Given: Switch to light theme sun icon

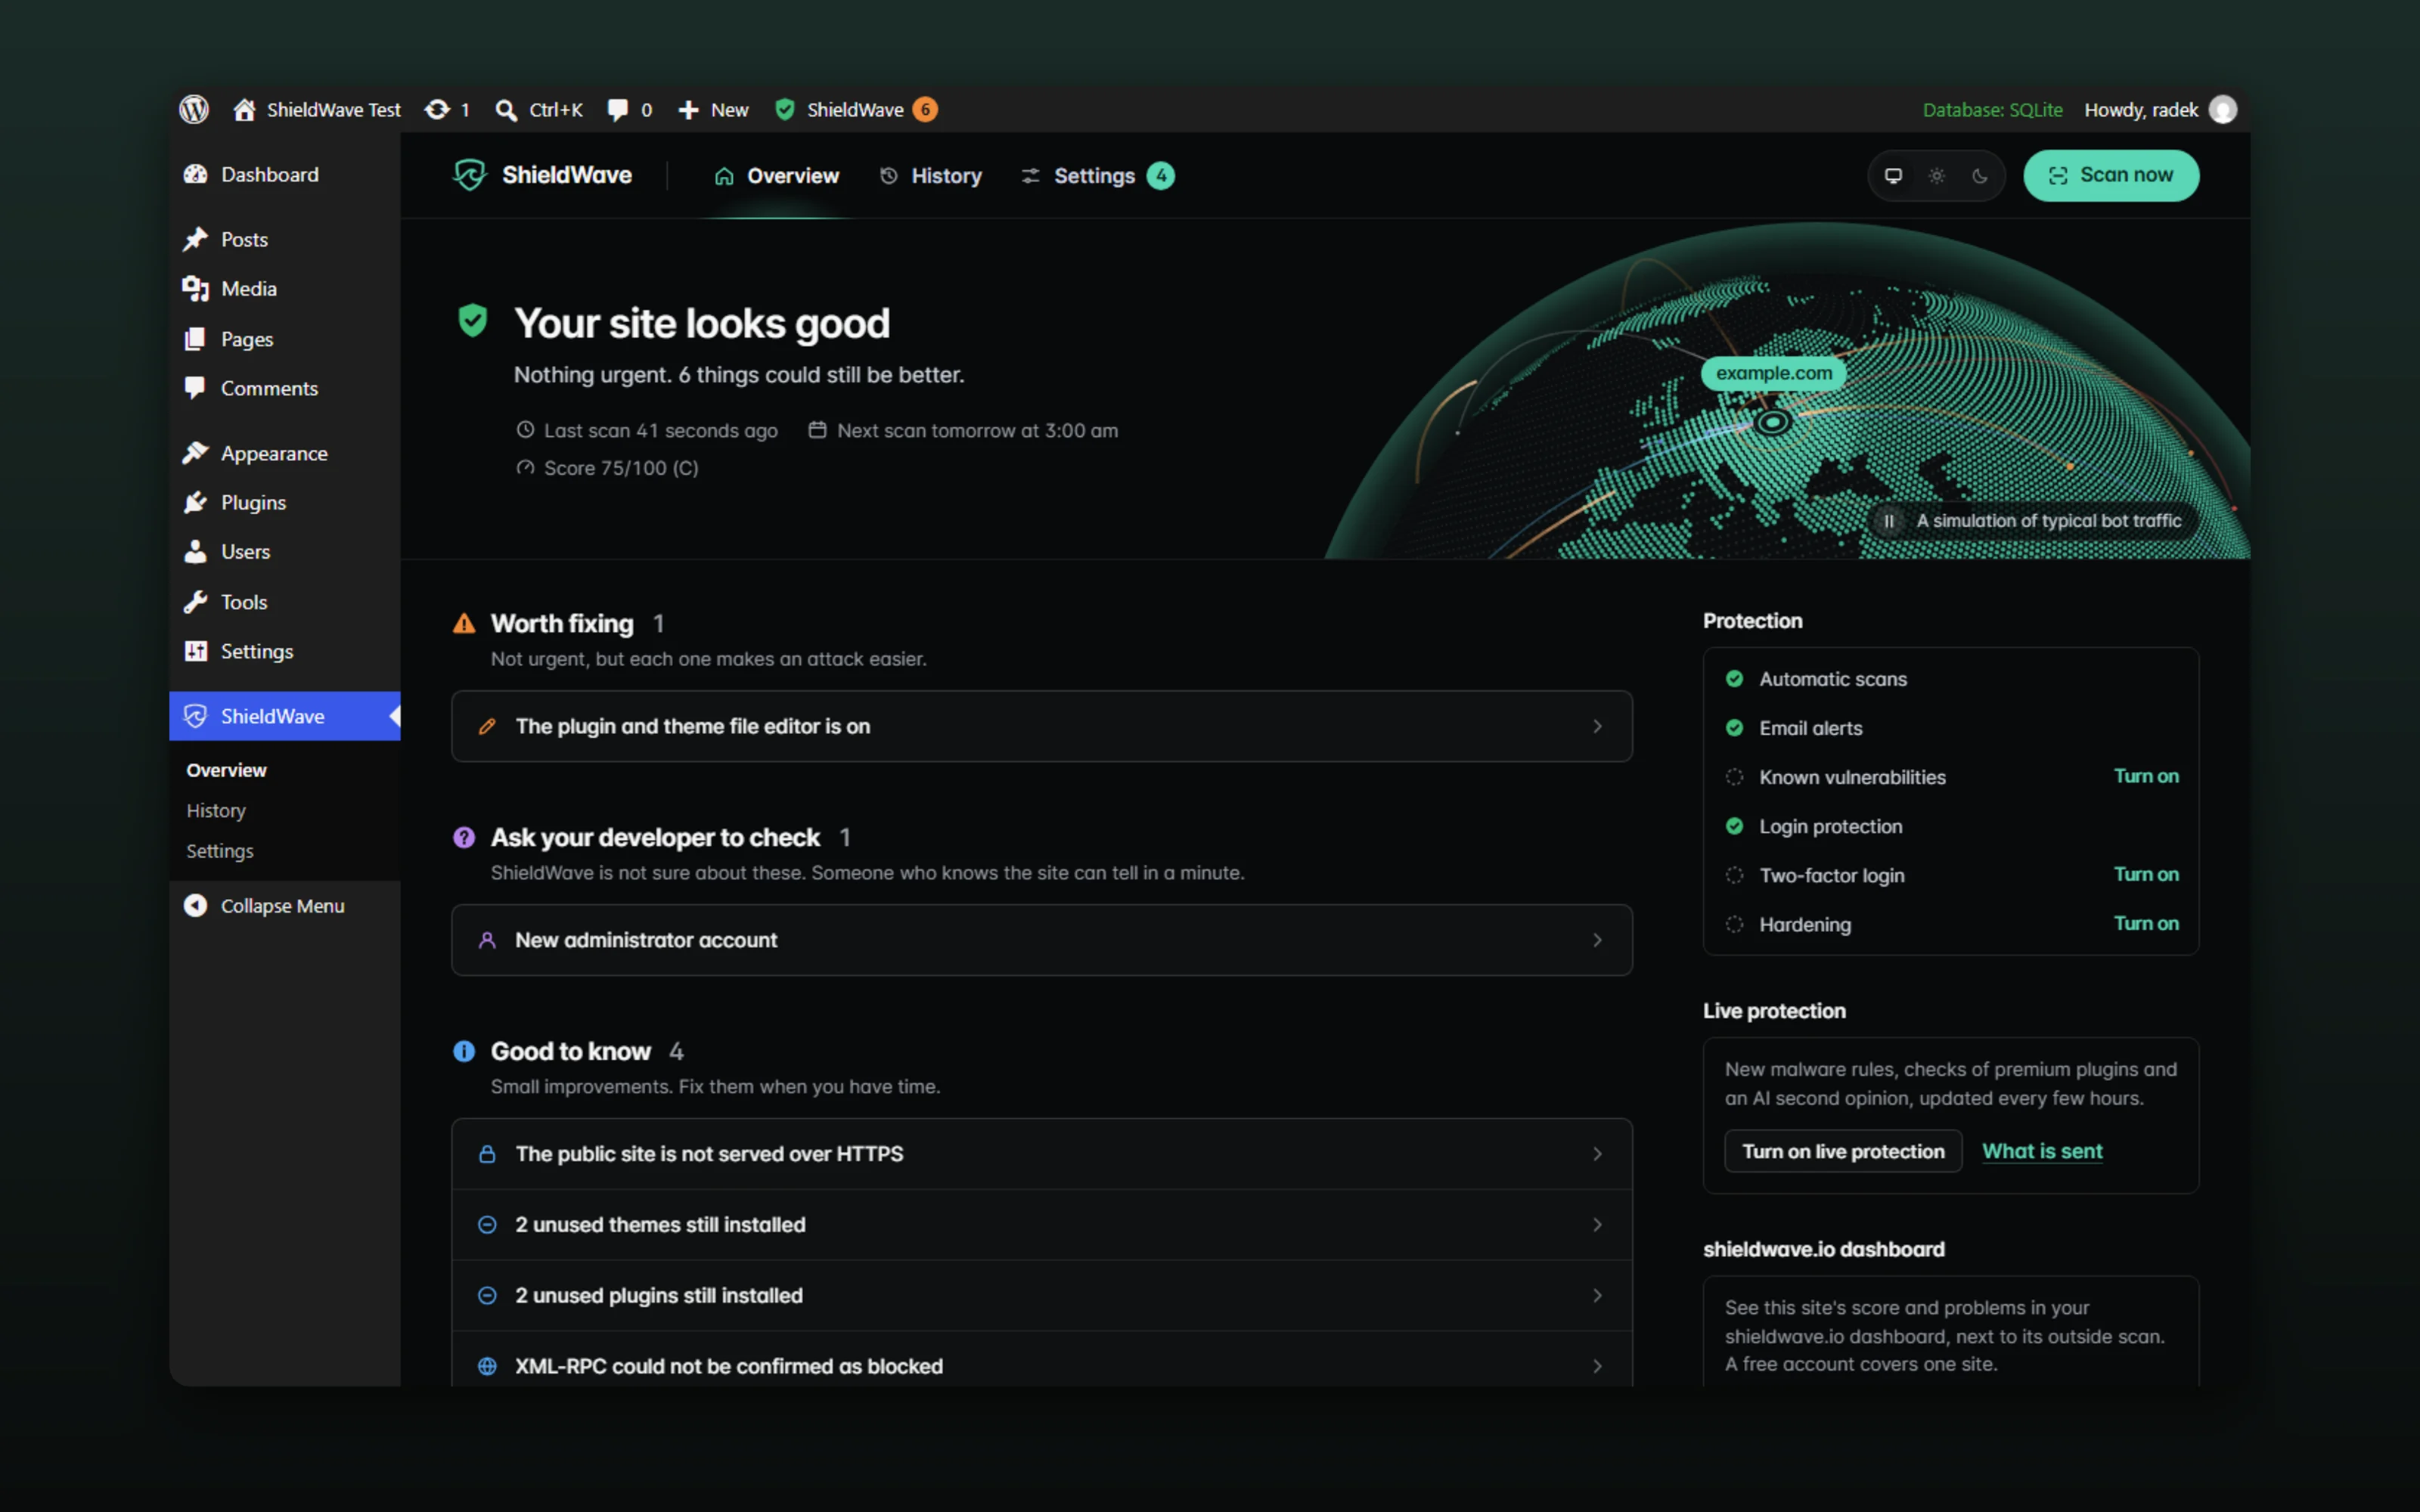Looking at the screenshot, I should pos(1937,176).
